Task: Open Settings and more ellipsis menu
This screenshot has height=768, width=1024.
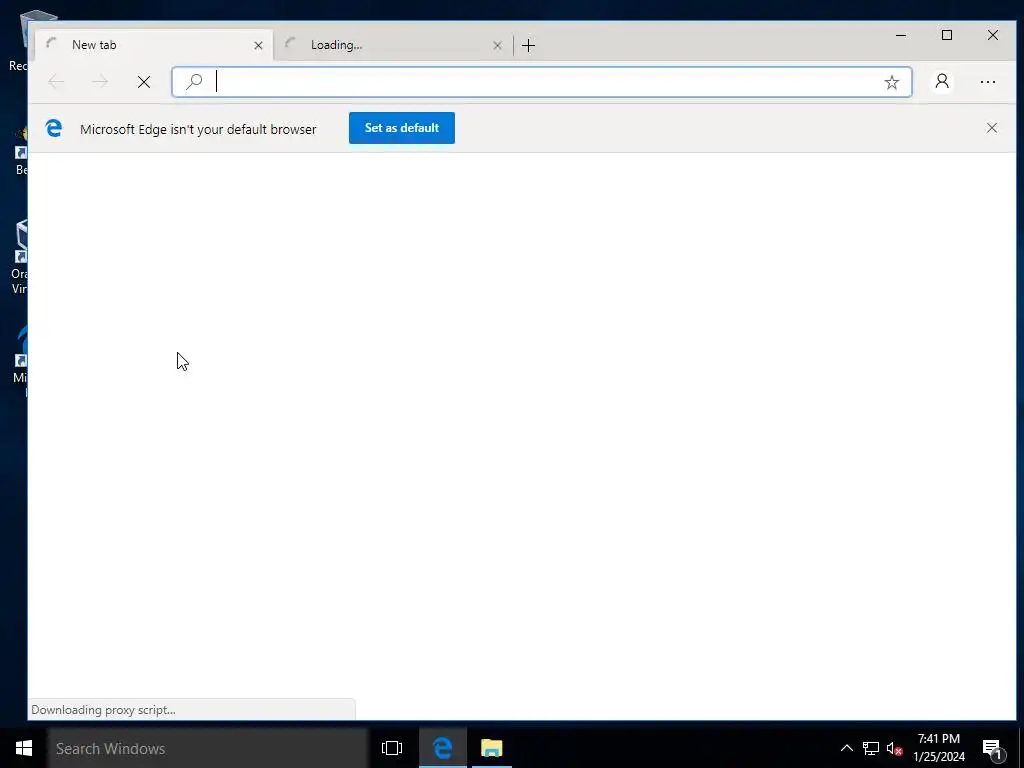Action: tap(987, 82)
